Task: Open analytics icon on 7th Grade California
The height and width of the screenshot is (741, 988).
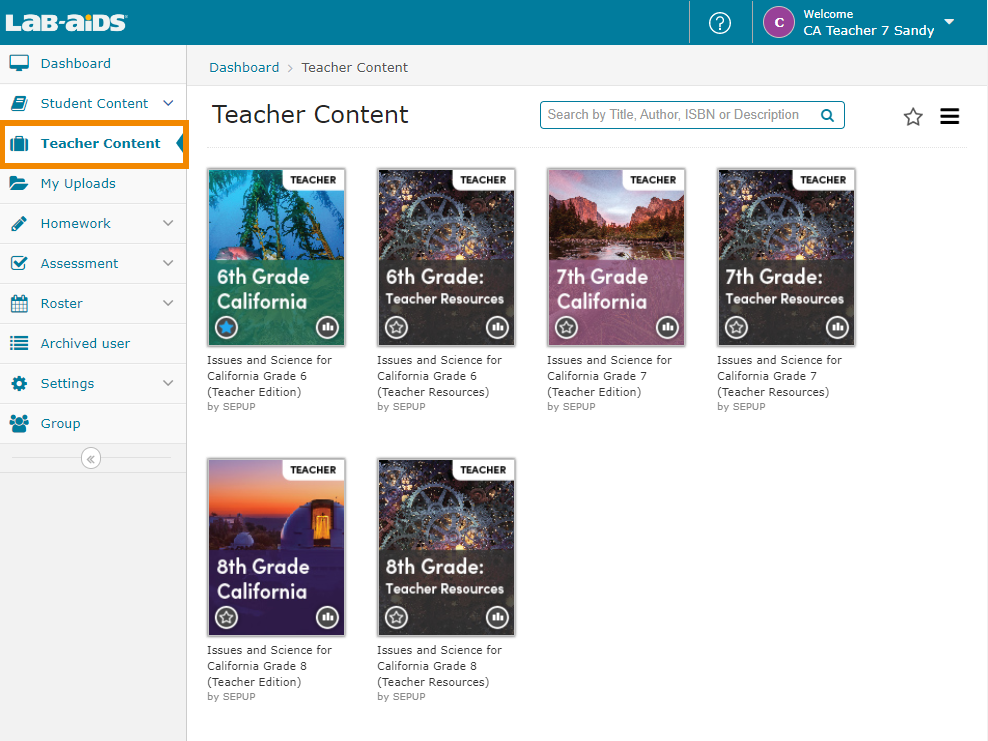Action: coord(667,327)
